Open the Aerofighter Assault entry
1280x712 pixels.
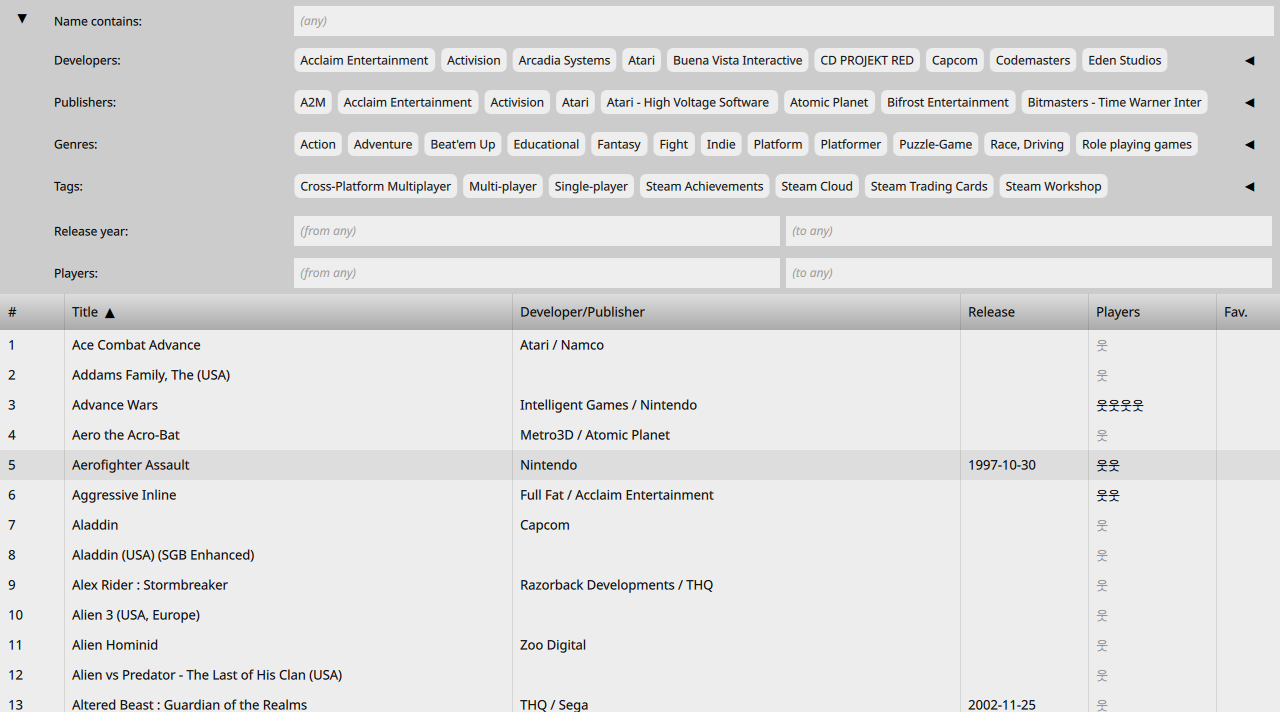coord(640,465)
